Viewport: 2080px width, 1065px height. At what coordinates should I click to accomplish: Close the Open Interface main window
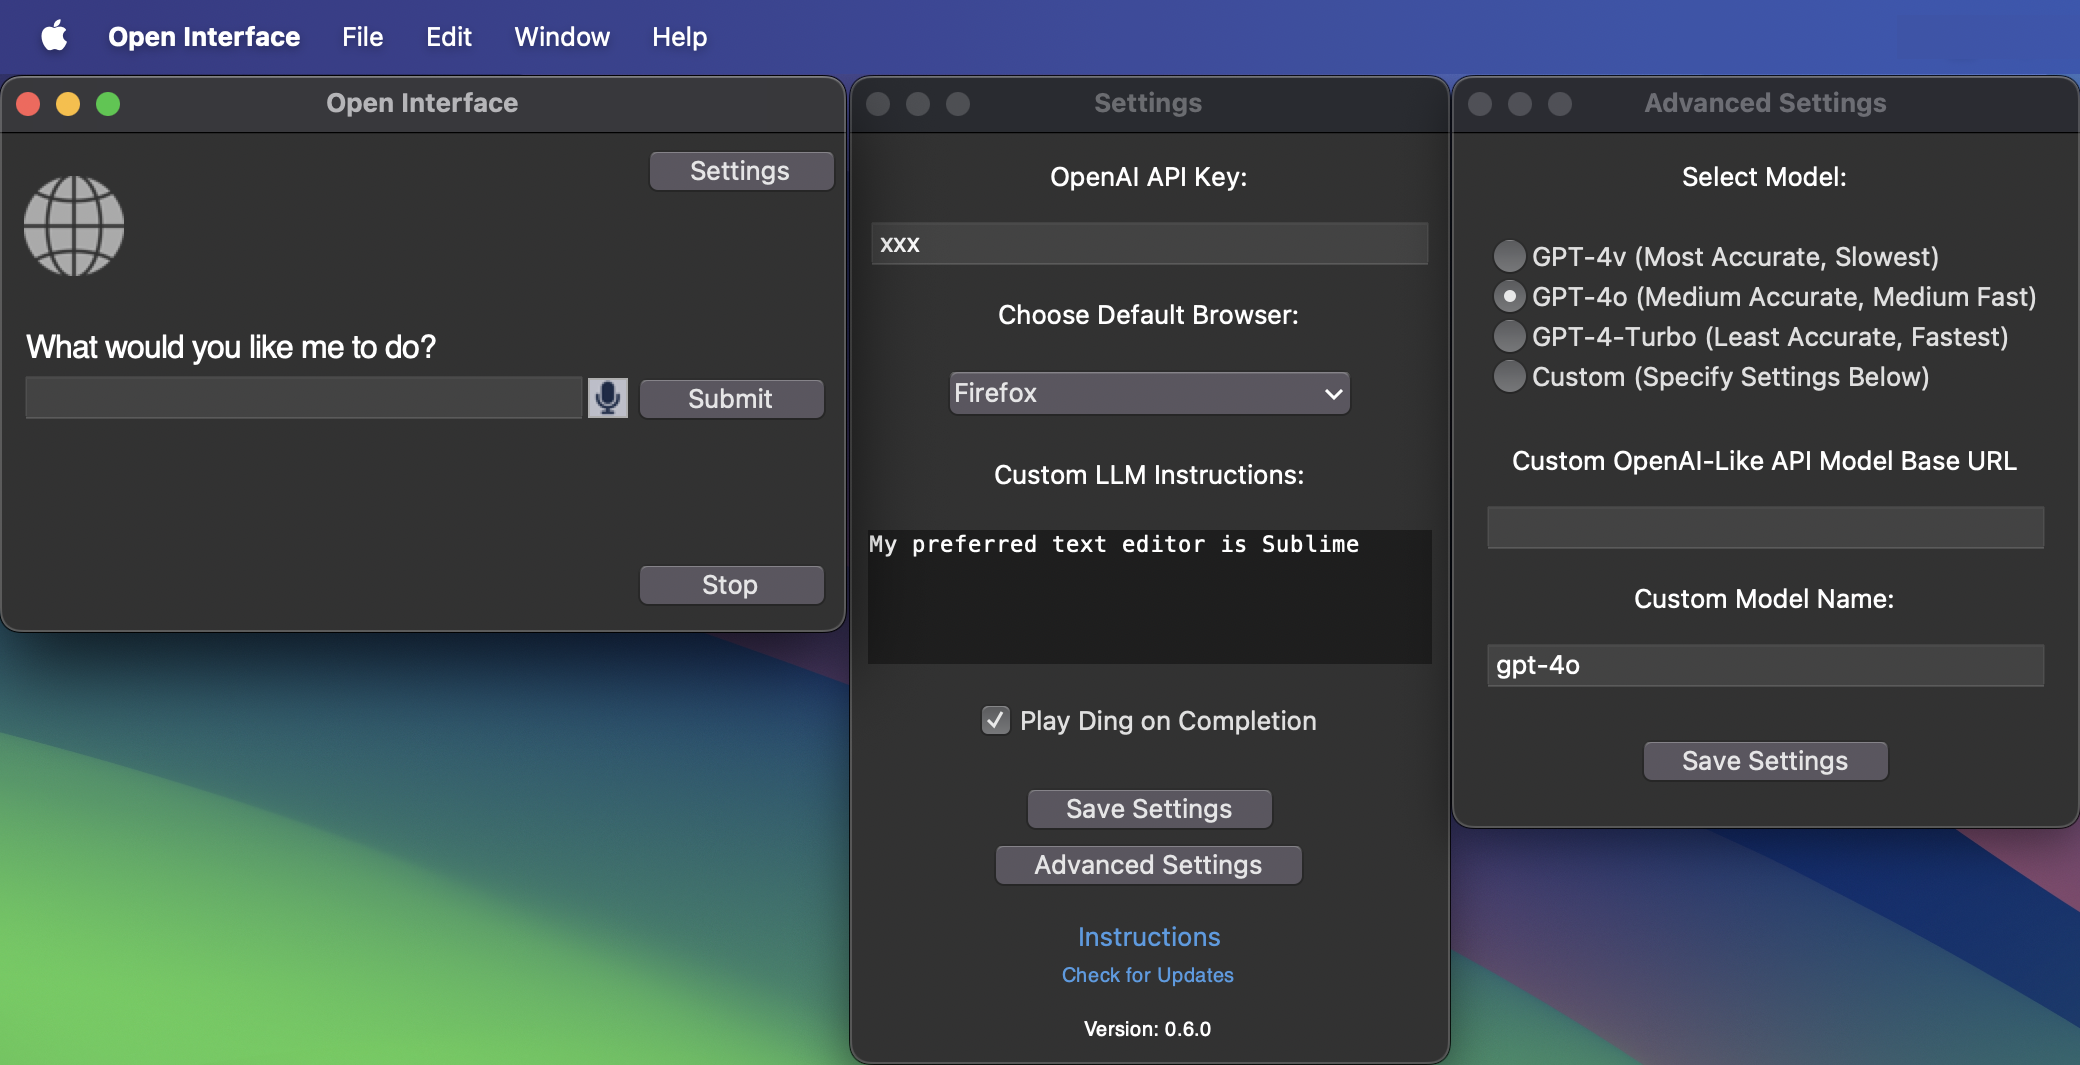point(28,104)
